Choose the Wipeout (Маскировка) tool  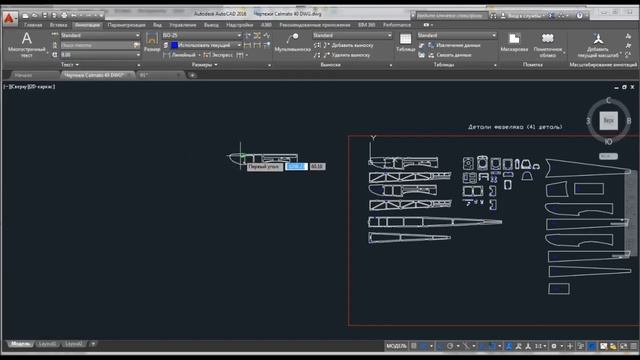click(514, 43)
